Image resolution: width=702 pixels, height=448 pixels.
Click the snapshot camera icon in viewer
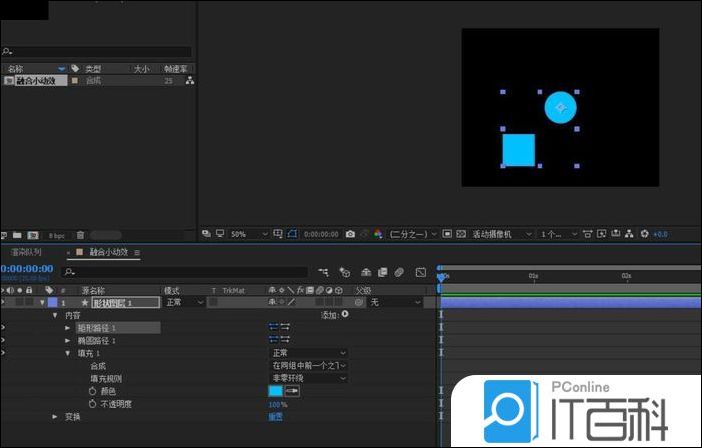pyautogui.click(x=350, y=234)
